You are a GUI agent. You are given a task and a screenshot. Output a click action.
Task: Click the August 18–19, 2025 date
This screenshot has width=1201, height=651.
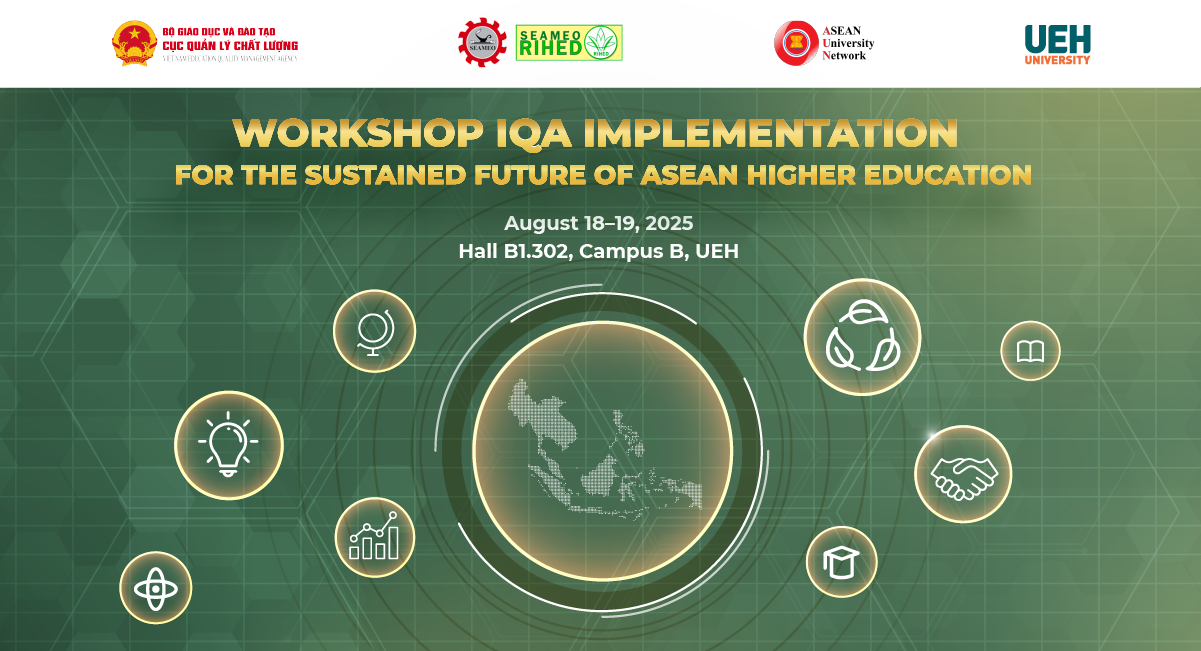(x=598, y=223)
